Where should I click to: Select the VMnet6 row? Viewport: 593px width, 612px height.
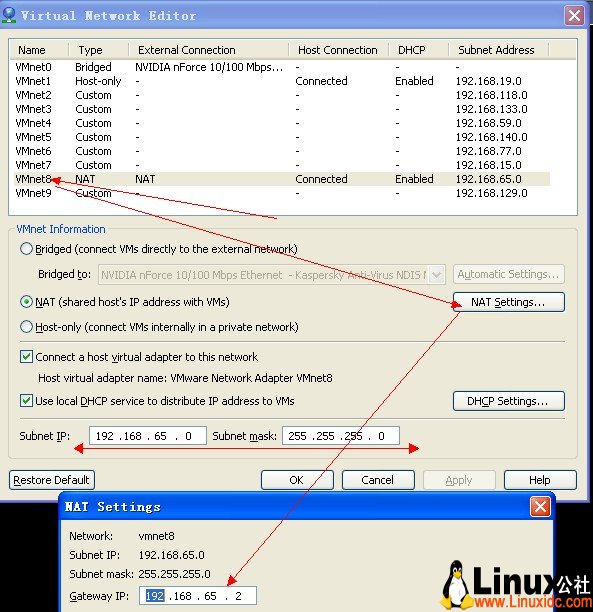point(282,151)
